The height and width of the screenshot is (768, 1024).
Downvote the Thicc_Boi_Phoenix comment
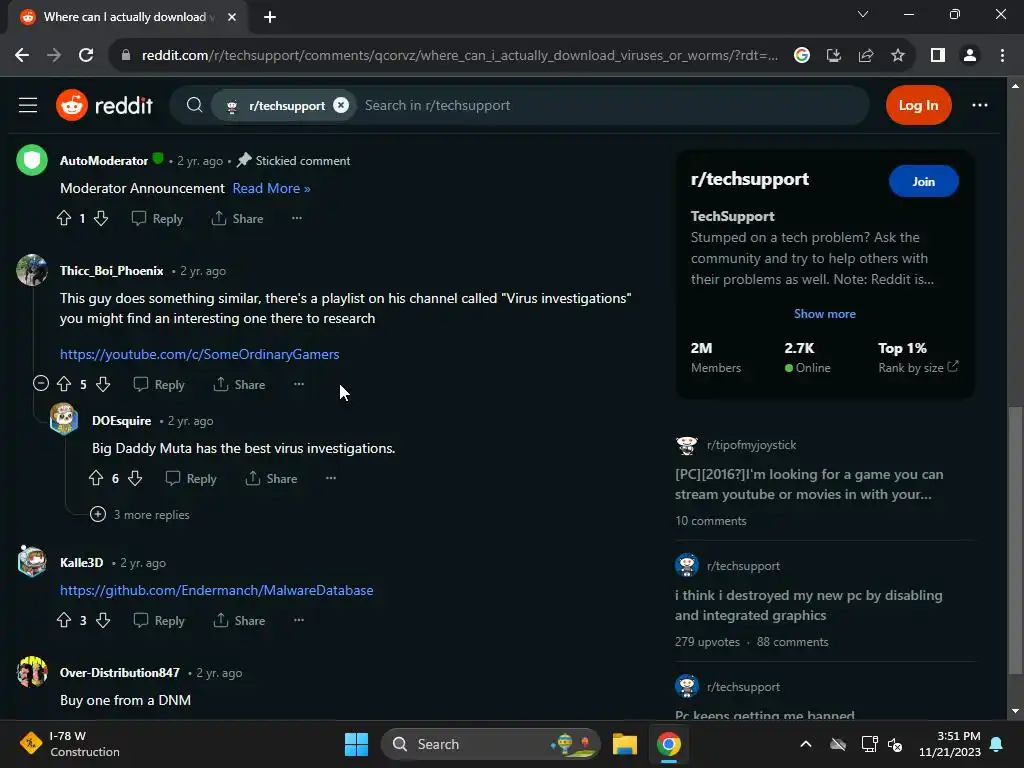coord(103,384)
